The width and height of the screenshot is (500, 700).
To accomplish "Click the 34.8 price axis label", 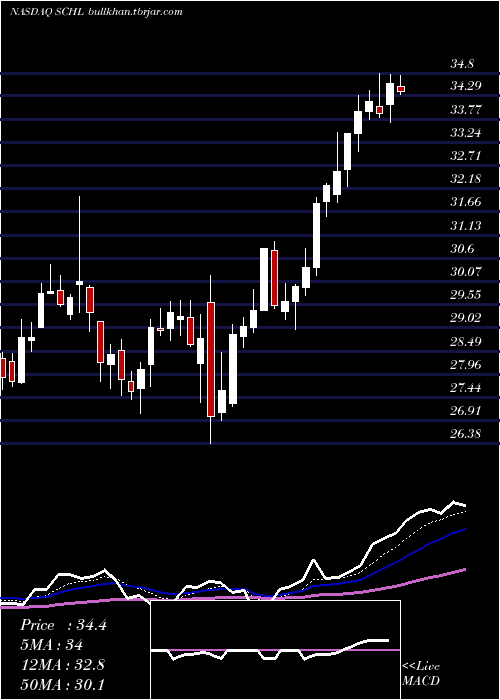I will tap(462, 63).
